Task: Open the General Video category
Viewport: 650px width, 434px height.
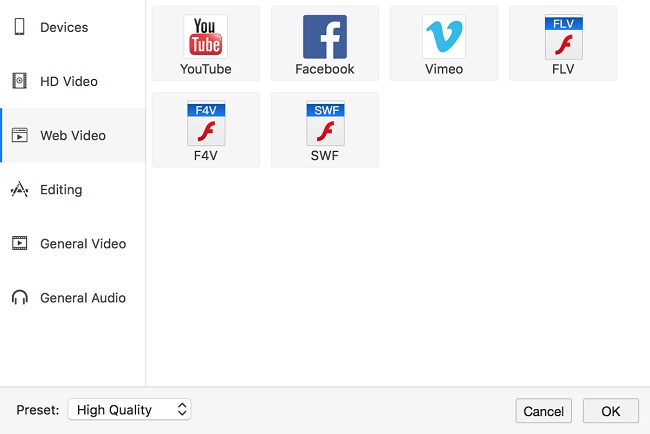Action: tap(73, 243)
